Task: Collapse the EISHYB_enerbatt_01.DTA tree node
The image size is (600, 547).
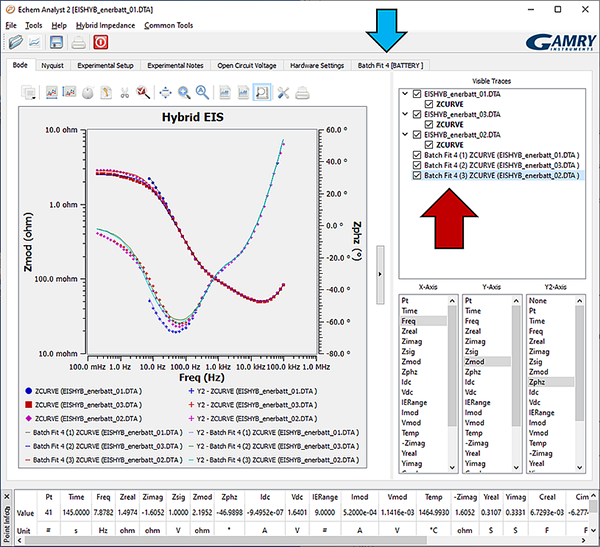Action: pos(405,94)
